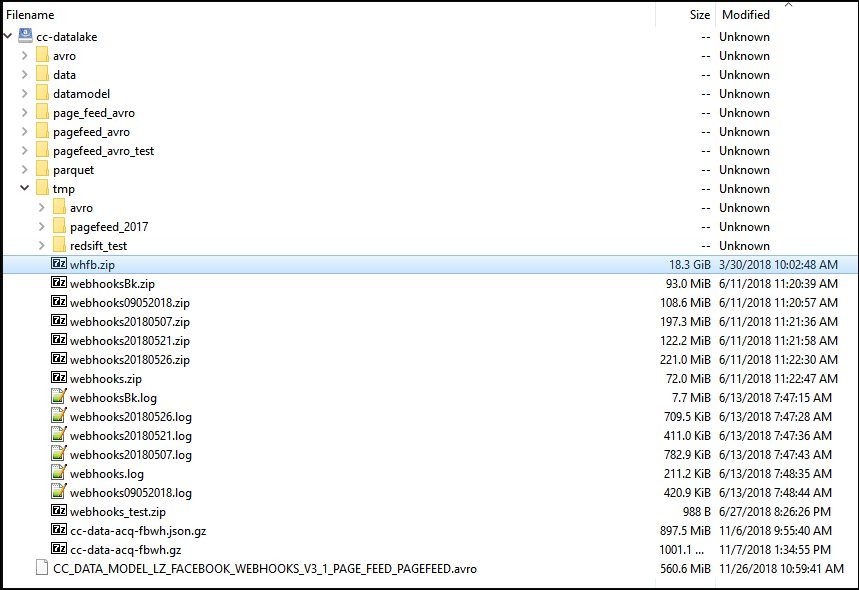
Task: Click the redsift_test folder icon
Action: tap(59, 246)
